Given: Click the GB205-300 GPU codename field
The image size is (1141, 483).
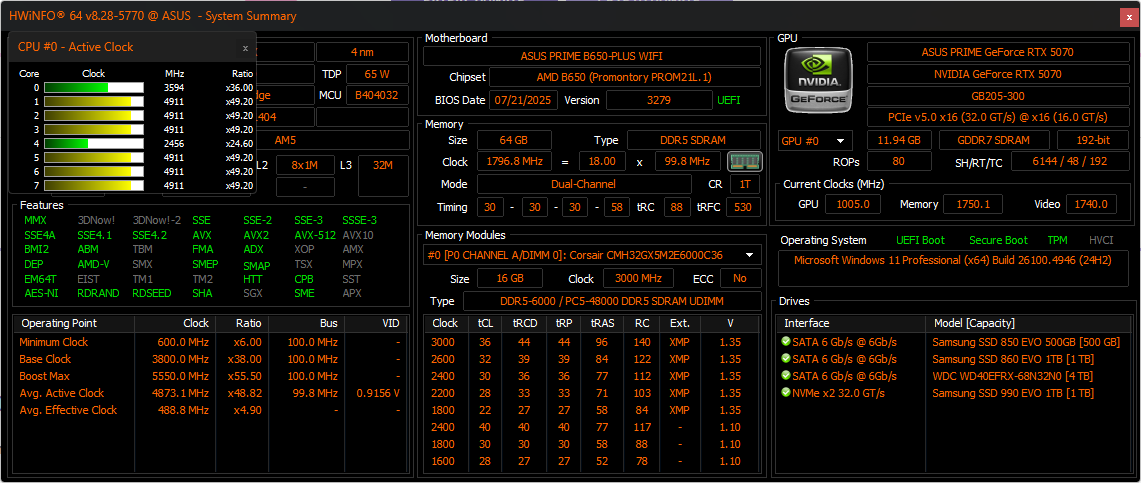Looking at the screenshot, I should tap(997, 96).
